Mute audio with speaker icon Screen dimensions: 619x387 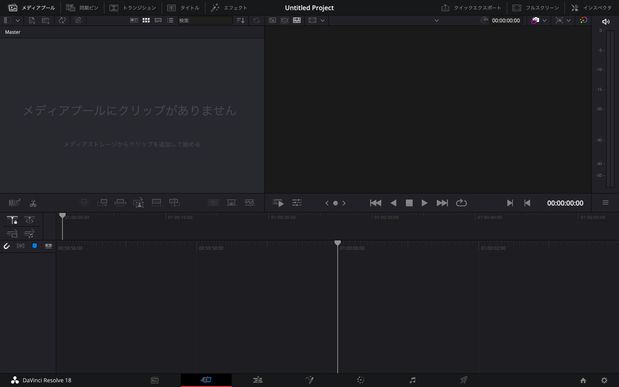(x=606, y=22)
